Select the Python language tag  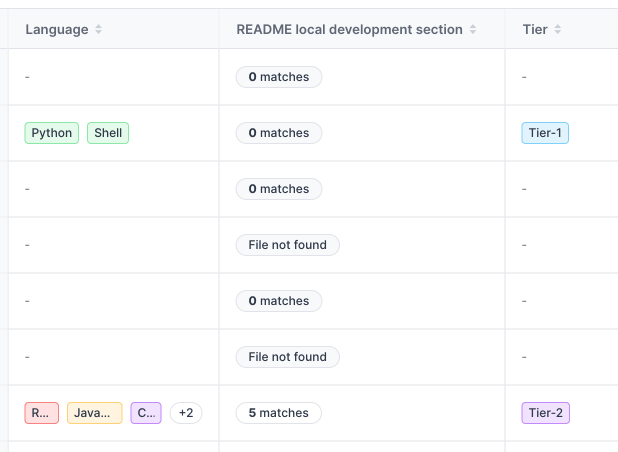52,133
